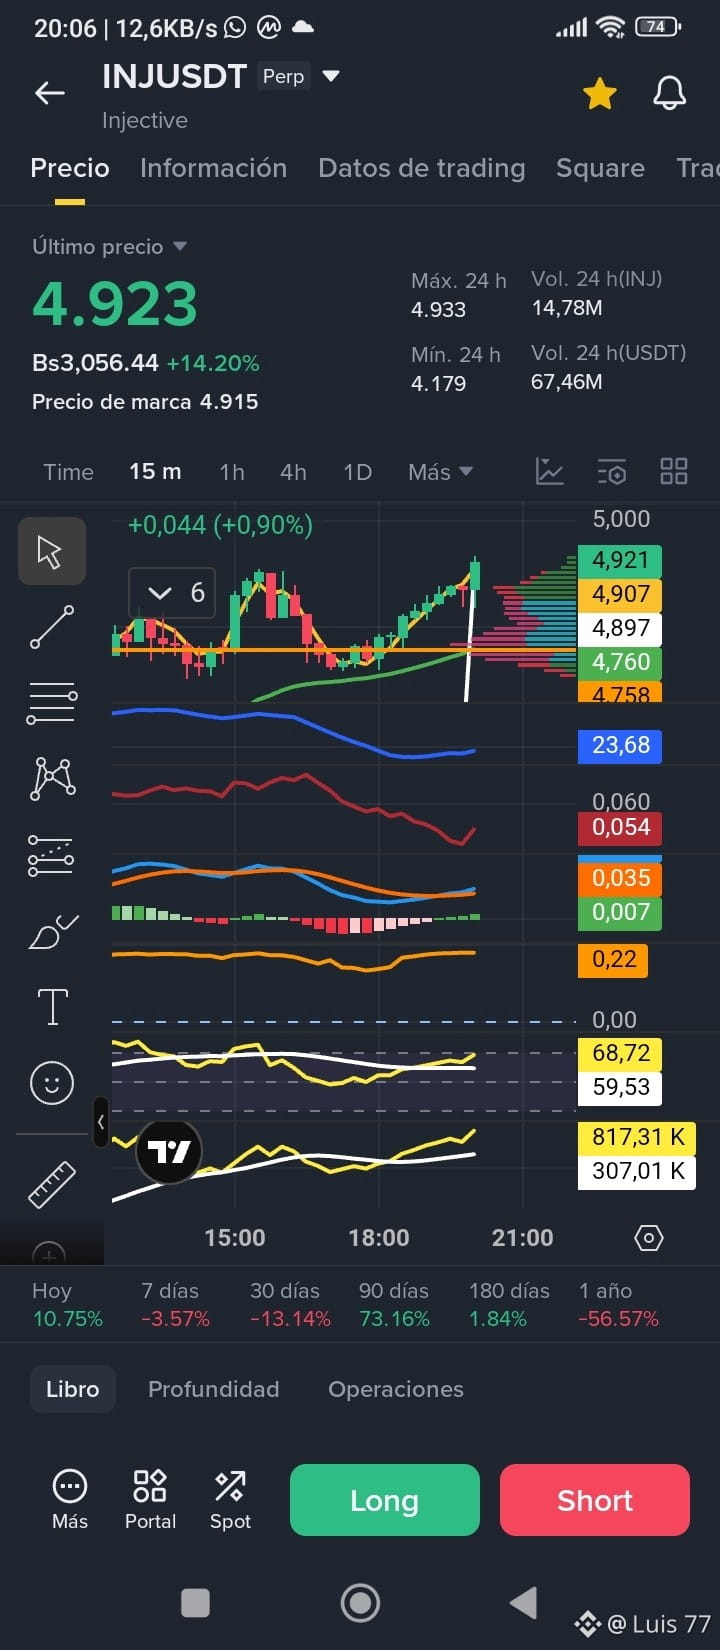Go back with the left arrow
This screenshot has width=720, height=1650.
pos(49,93)
